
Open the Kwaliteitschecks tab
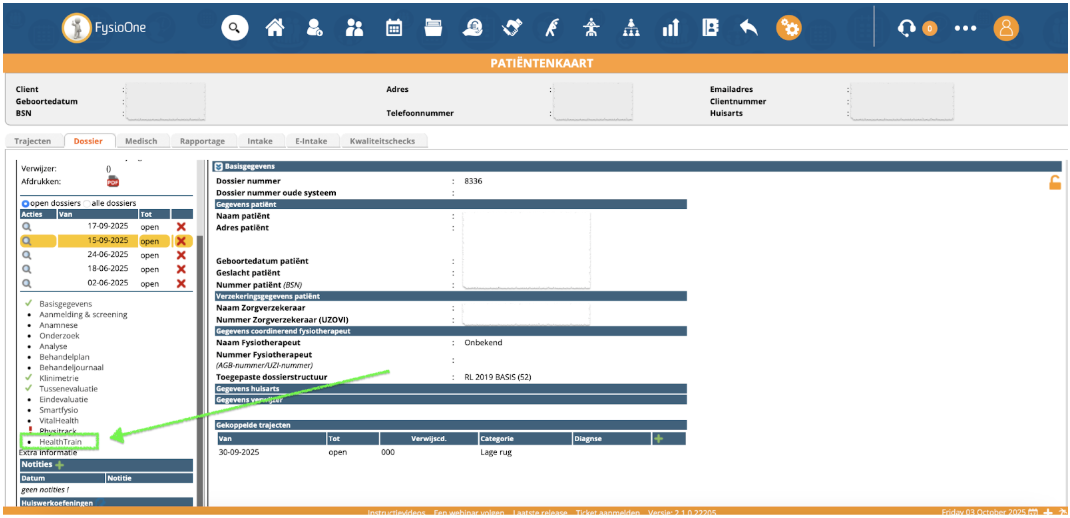coord(384,142)
